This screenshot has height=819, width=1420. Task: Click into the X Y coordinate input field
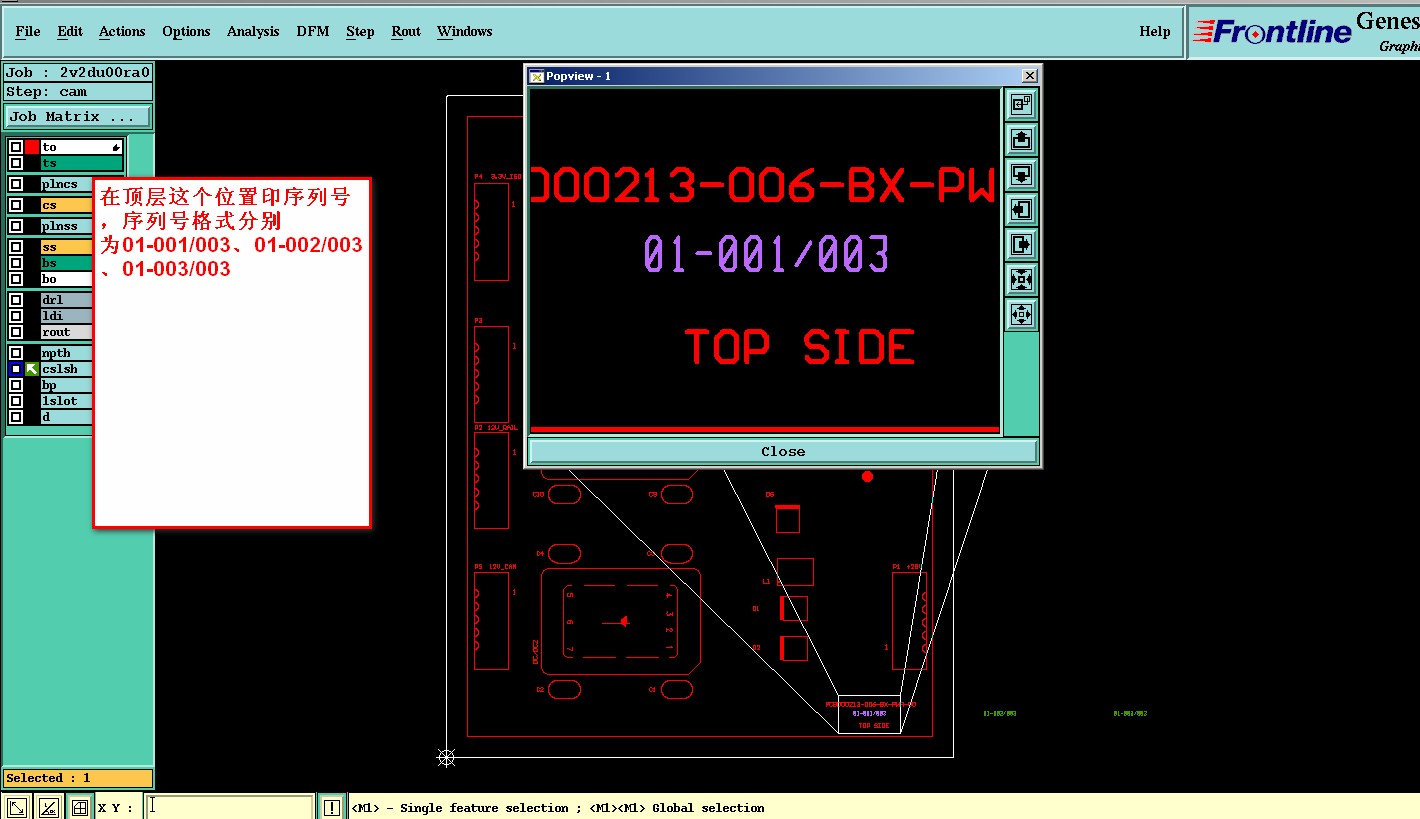coord(230,807)
